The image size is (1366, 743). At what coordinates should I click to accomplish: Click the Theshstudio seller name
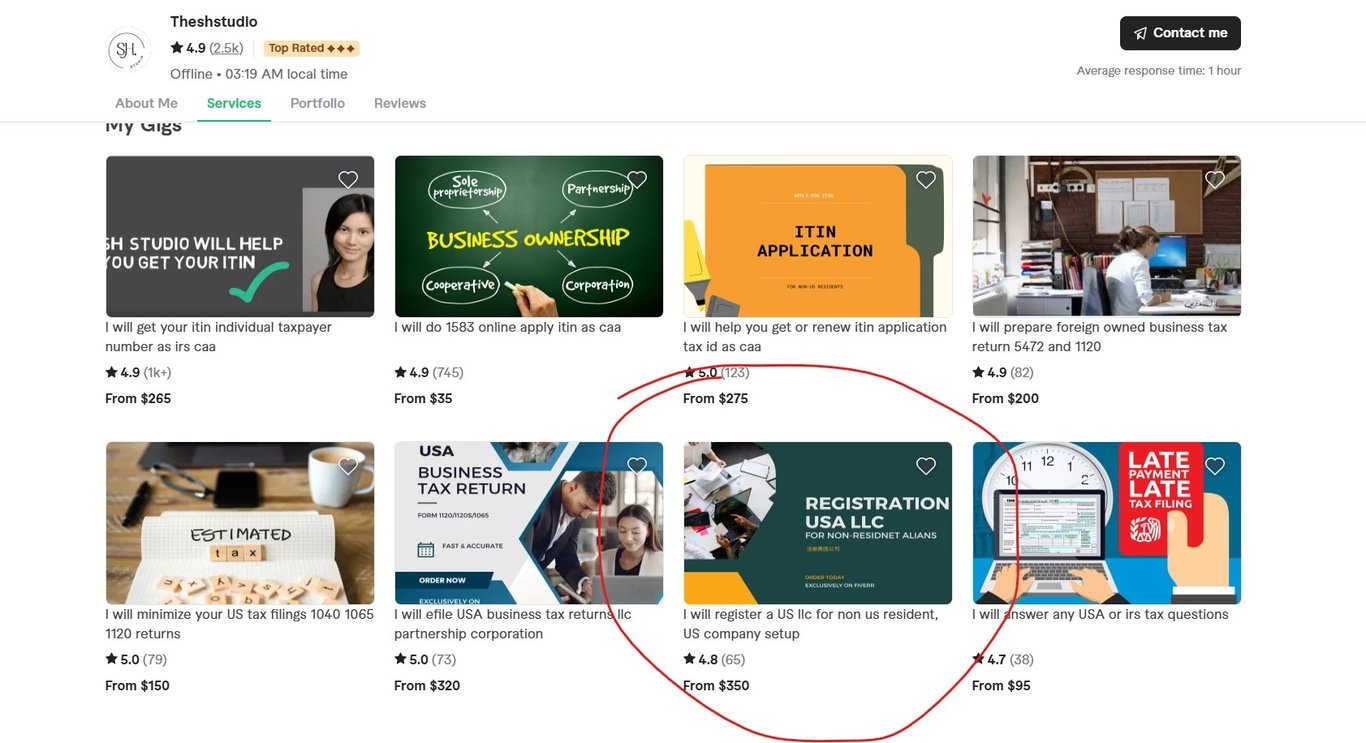pos(213,21)
